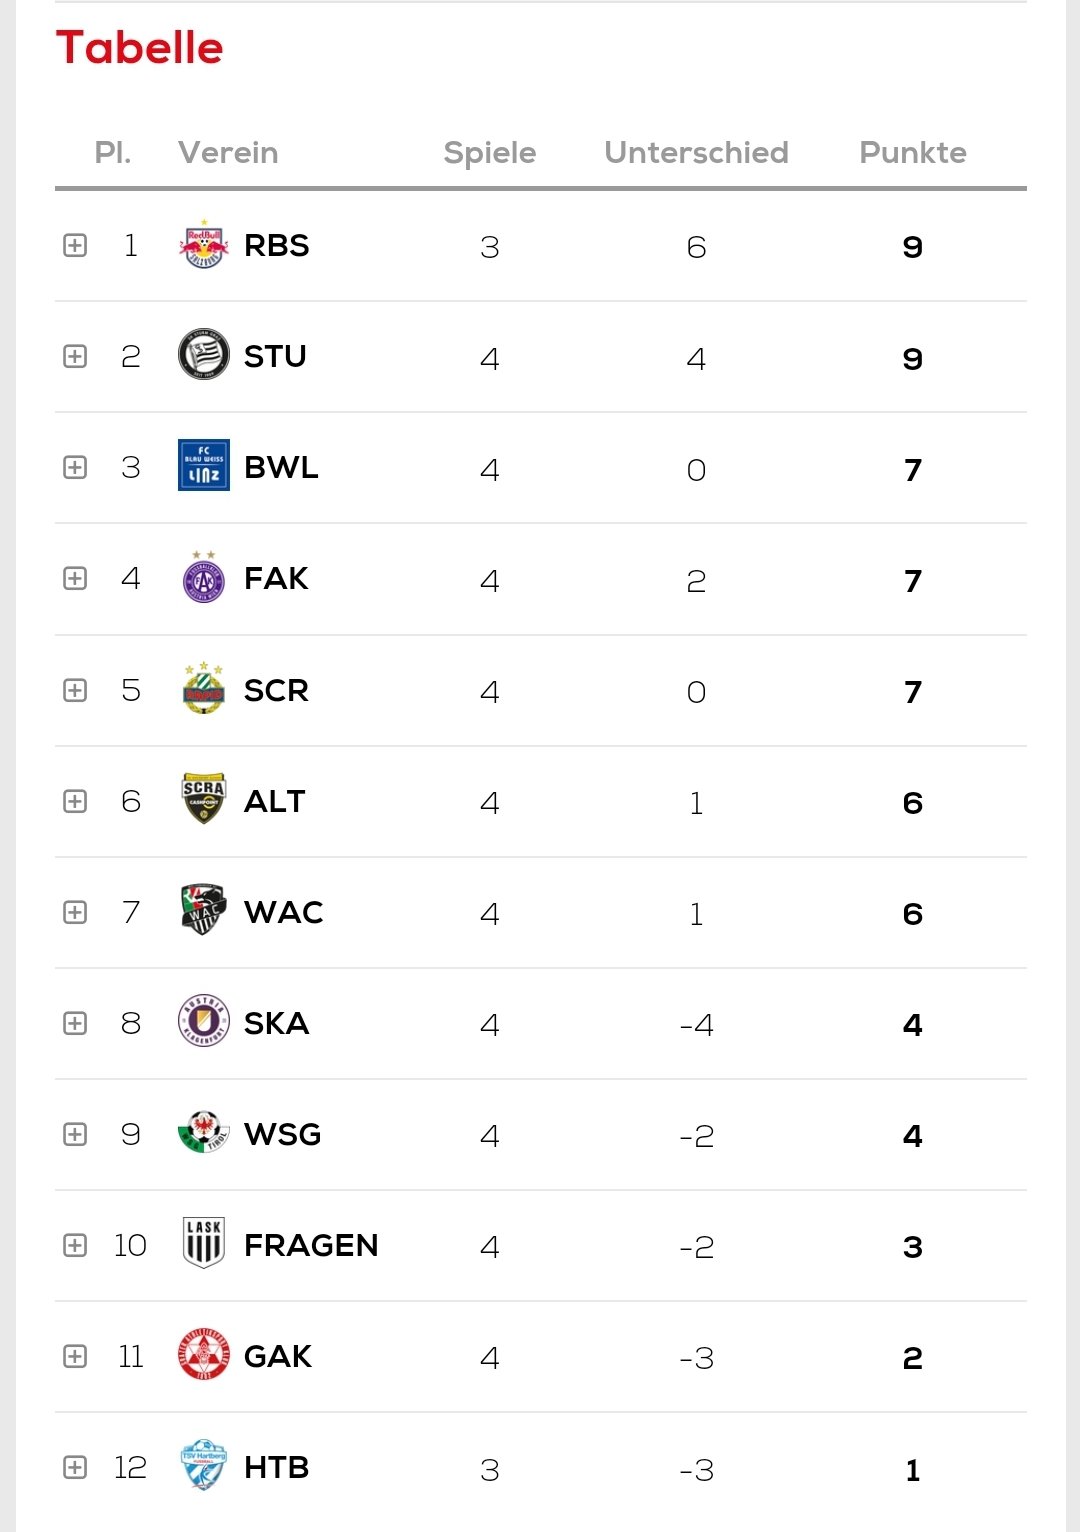Click the GAK red crest
Image resolution: width=1080 pixels, height=1532 pixels.
204,1355
